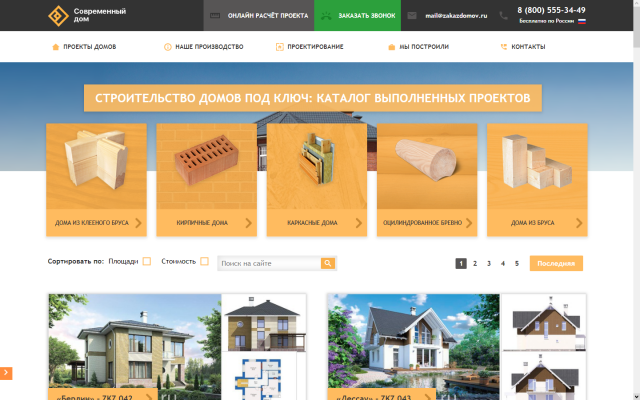This screenshot has width=640, height=400.
Task: Go to page 5
Action: (516, 264)
